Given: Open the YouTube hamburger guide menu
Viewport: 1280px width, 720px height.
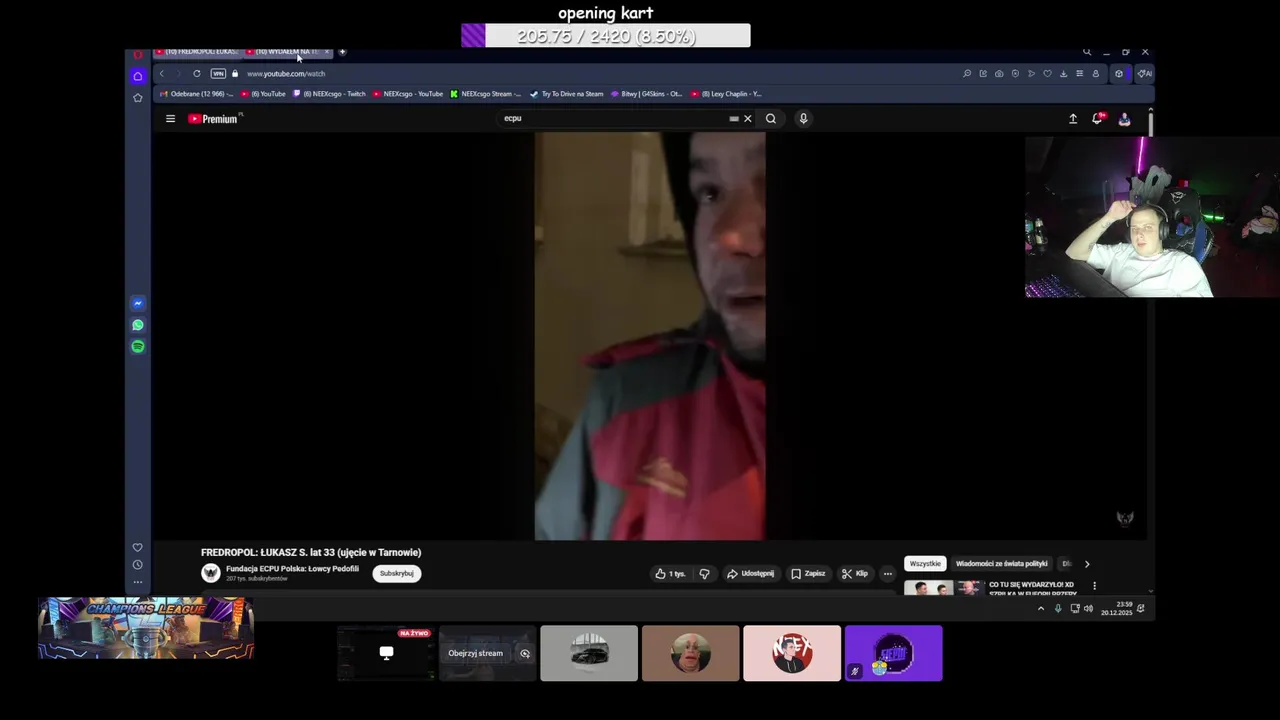Looking at the screenshot, I should tap(170, 118).
